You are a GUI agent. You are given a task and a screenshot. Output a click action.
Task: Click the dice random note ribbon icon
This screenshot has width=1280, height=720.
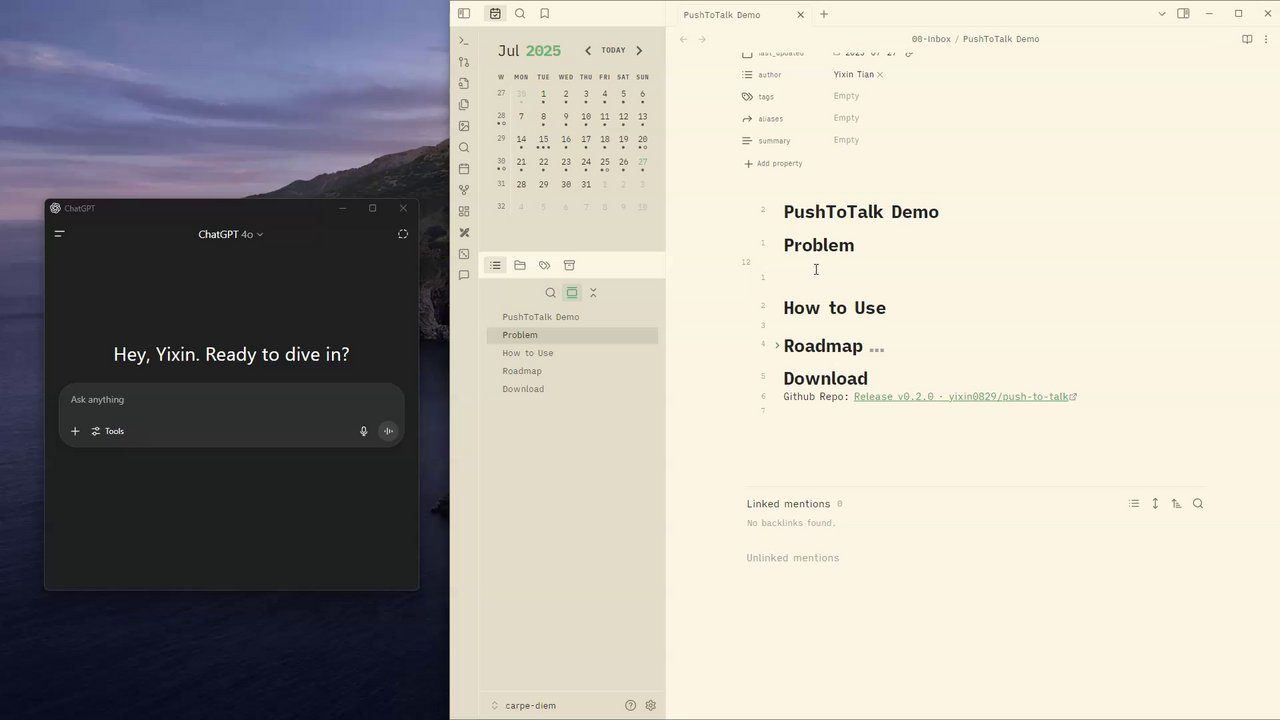click(x=464, y=254)
